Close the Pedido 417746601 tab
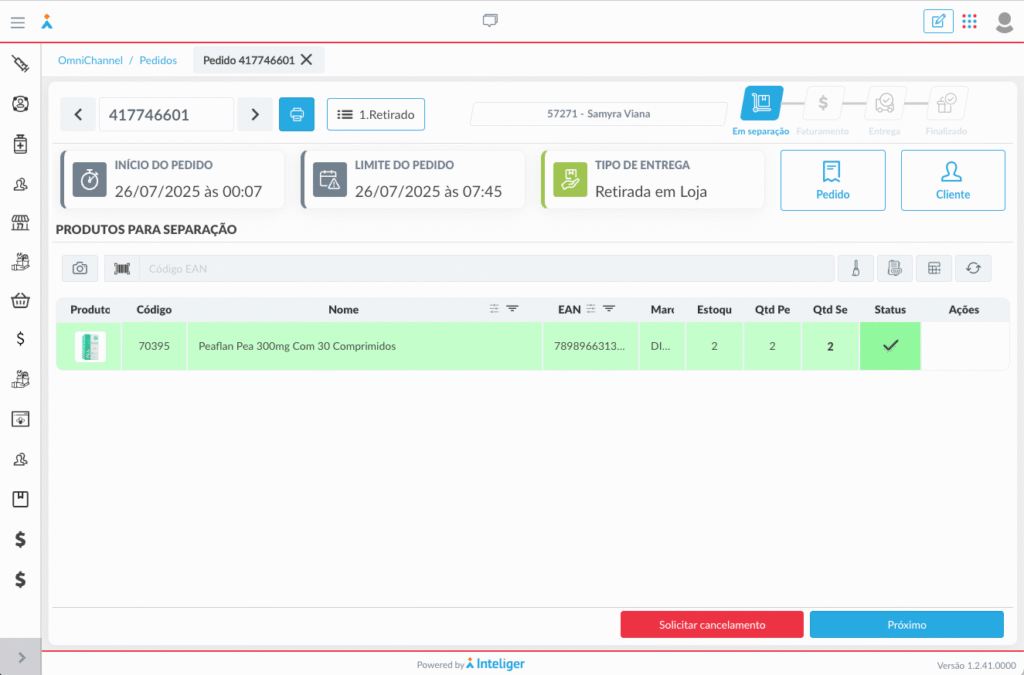 tap(307, 60)
